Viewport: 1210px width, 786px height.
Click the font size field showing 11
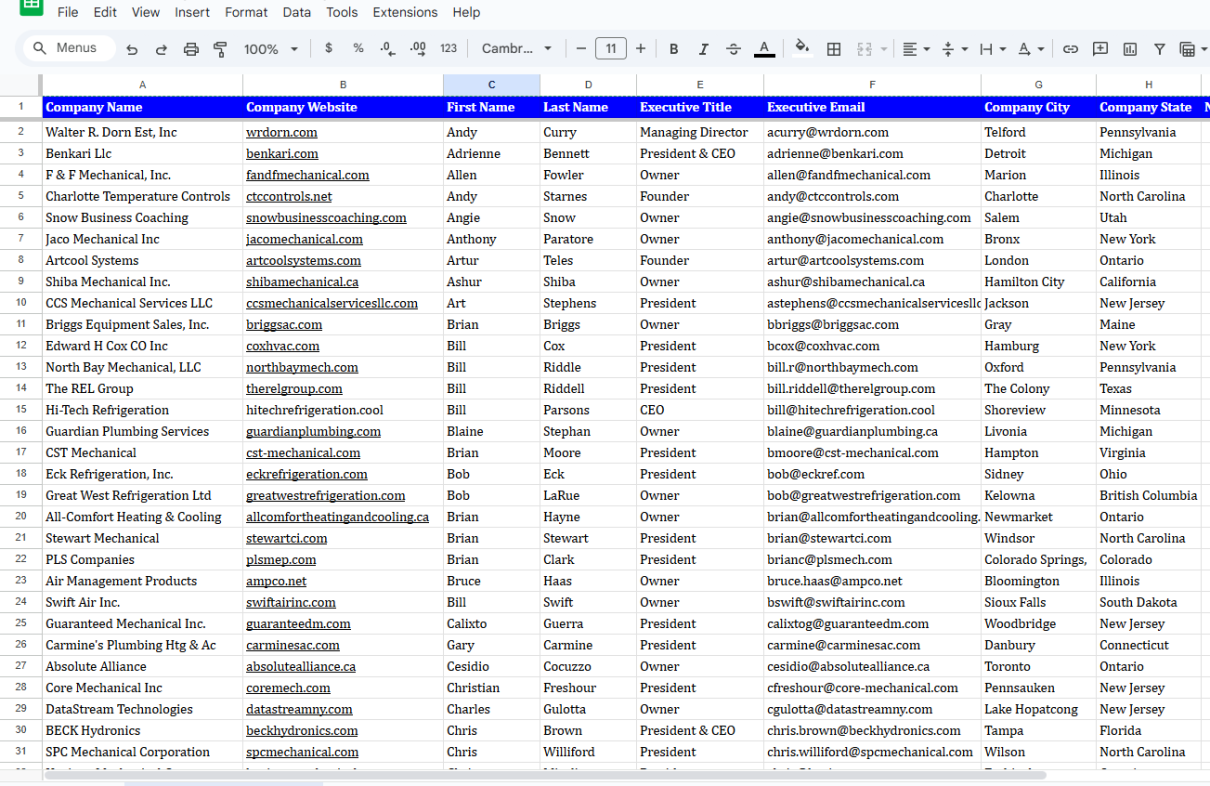(x=611, y=48)
